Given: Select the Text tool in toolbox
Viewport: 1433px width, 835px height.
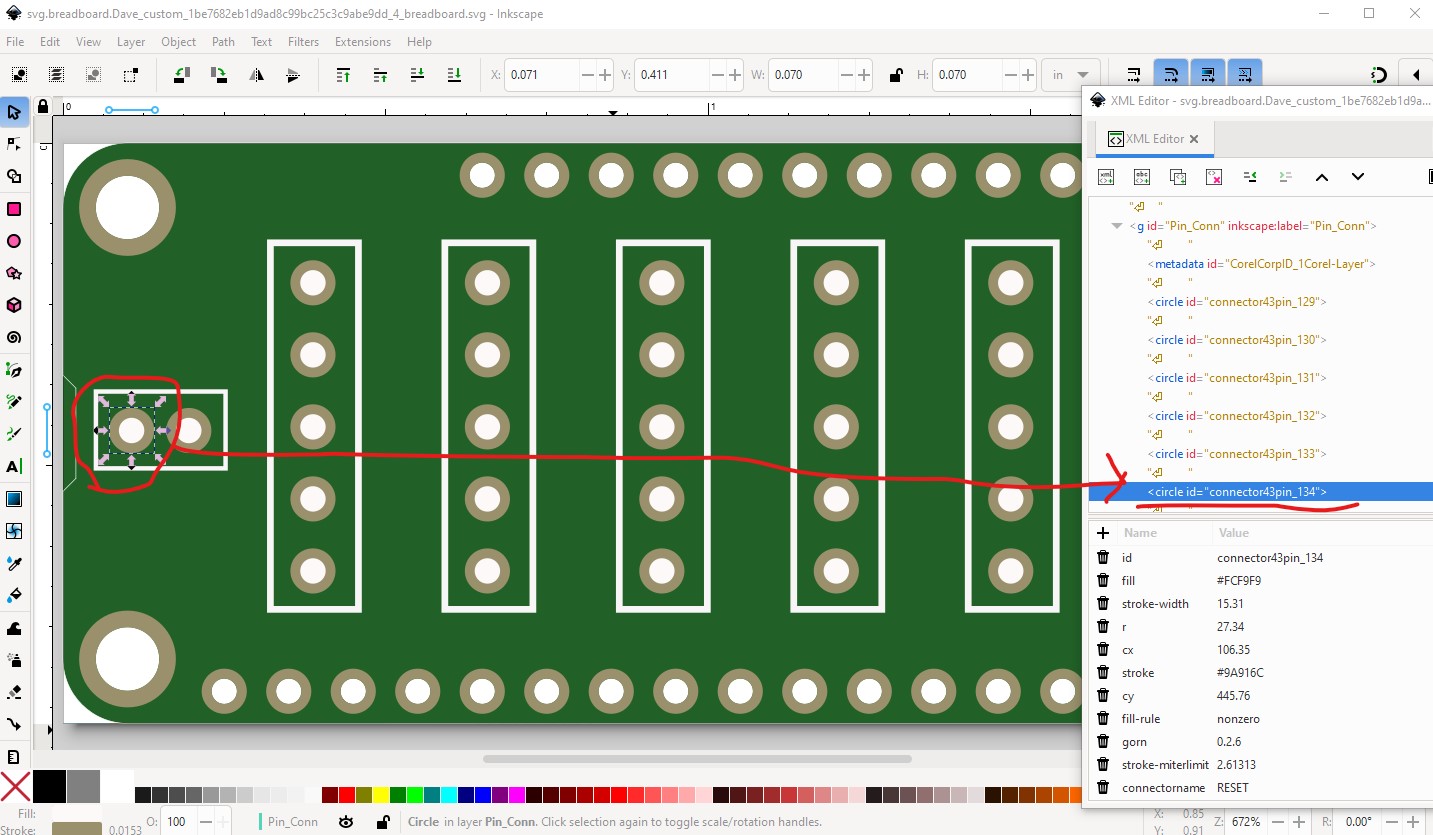Looking at the screenshot, I should coord(14,466).
